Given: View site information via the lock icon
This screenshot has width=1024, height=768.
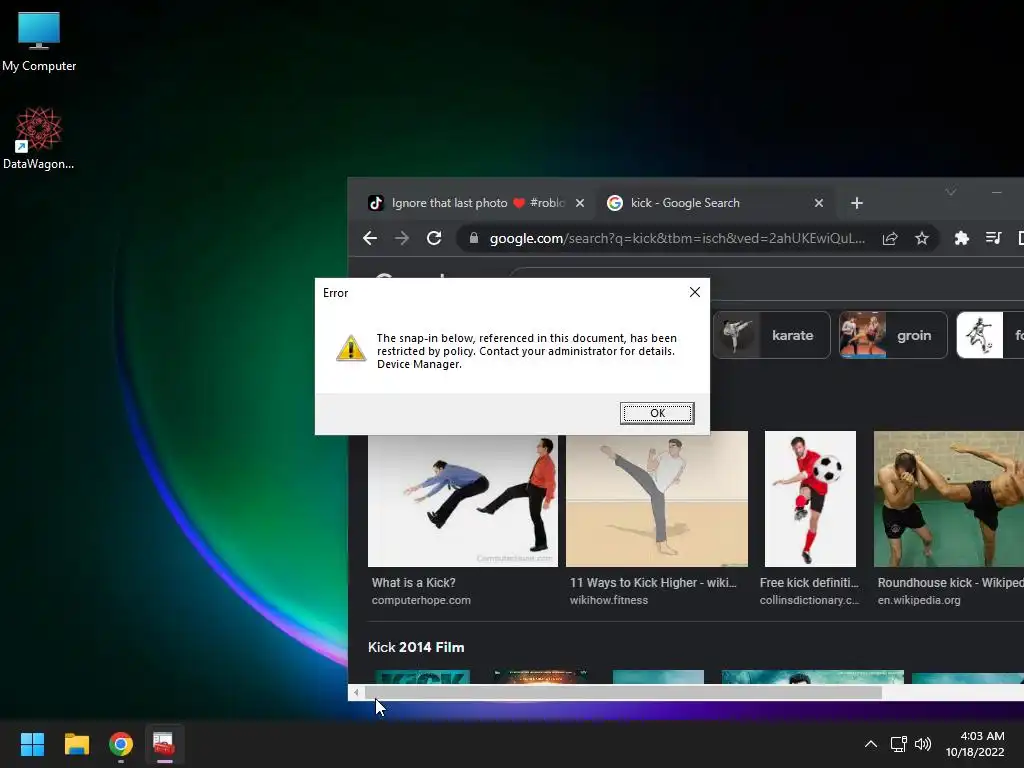Looking at the screenshot, I should click(x=473, y=238).
